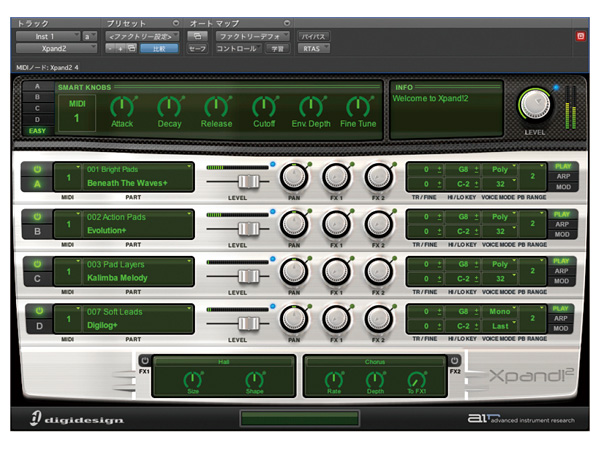Toggle the バイパス bypass button
Screen dimensions: 600x450
point(313,36)
